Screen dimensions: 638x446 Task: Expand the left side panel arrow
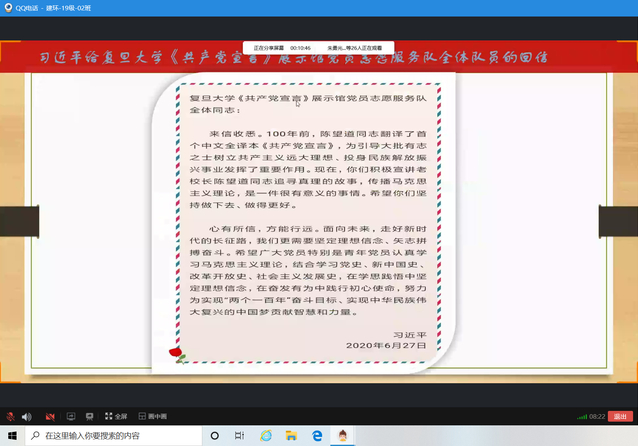[x=4, y=219]
